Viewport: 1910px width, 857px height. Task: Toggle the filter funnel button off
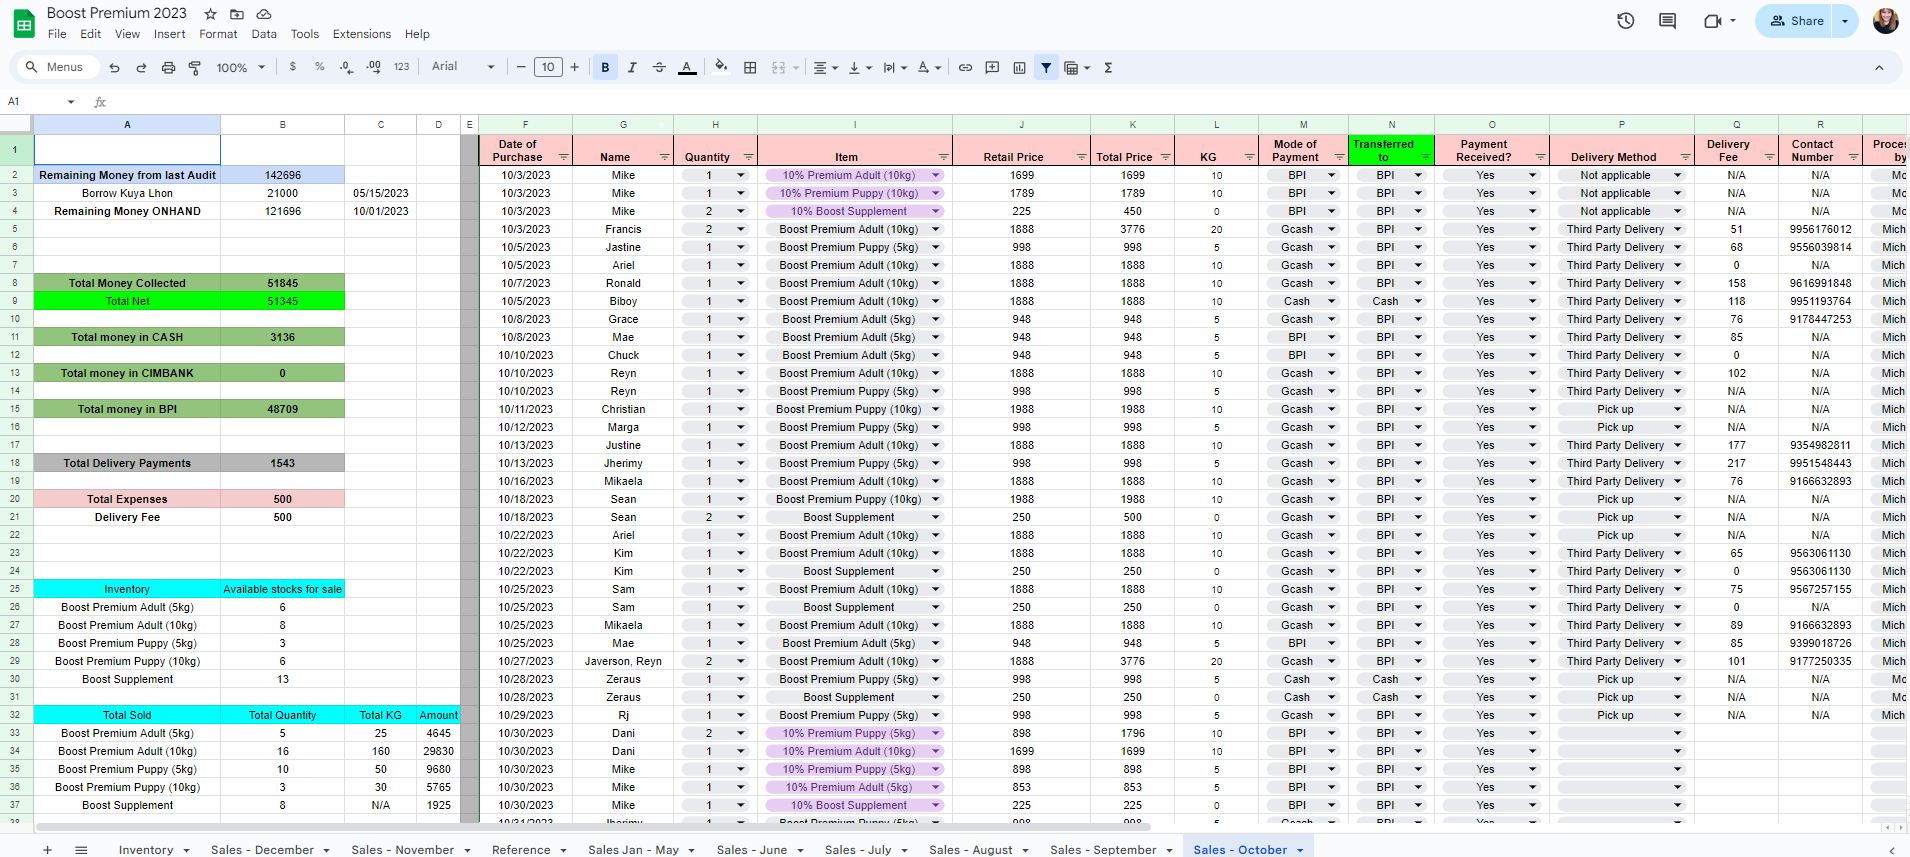[x=1046, y=68]
